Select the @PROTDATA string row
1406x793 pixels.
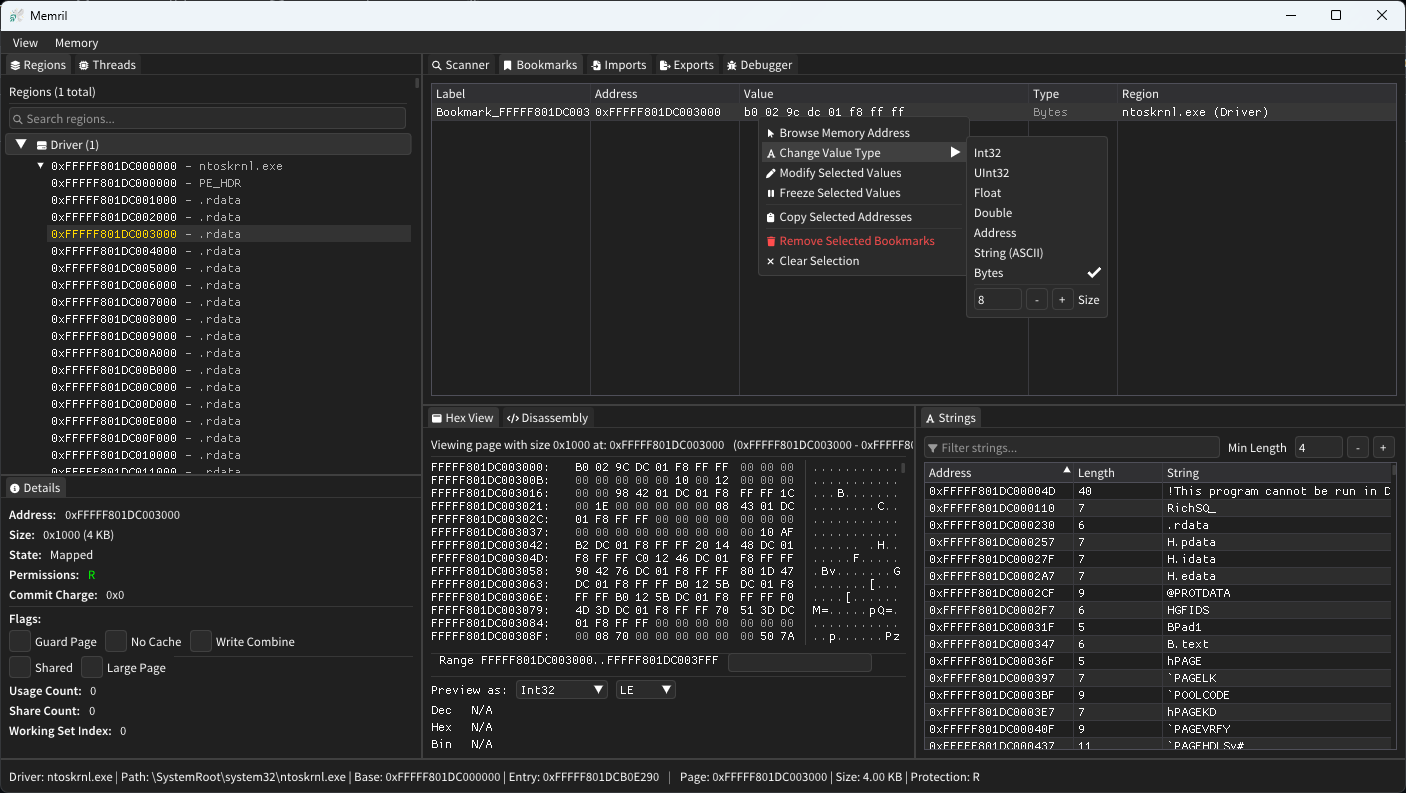click(x=1158, y=593)
